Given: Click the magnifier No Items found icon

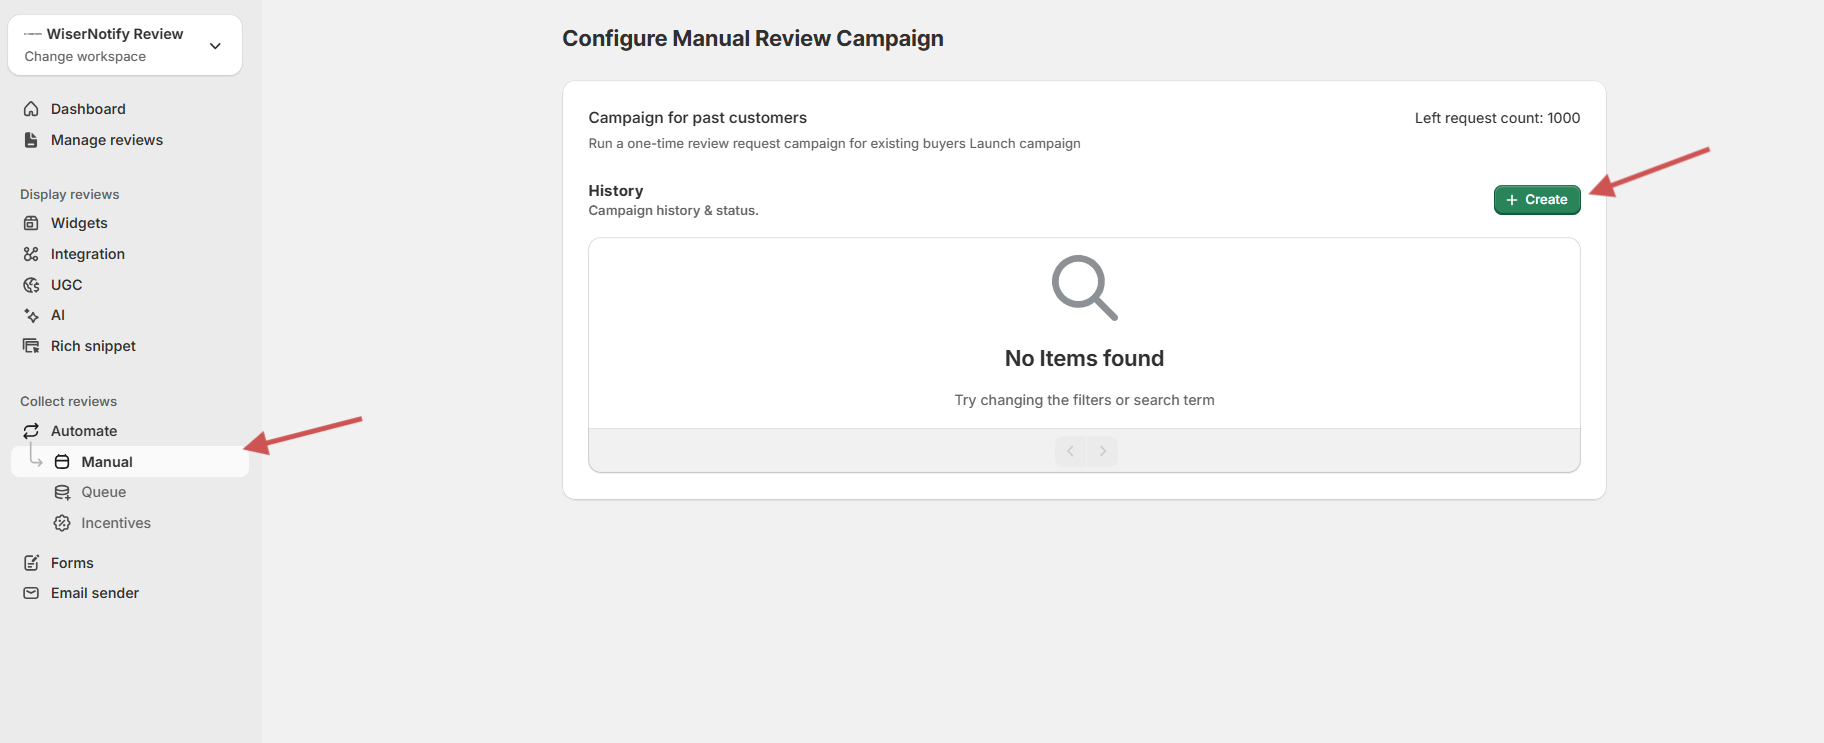Looking at the screenshot, I should pyautogui.click(x=1084, y=288).
